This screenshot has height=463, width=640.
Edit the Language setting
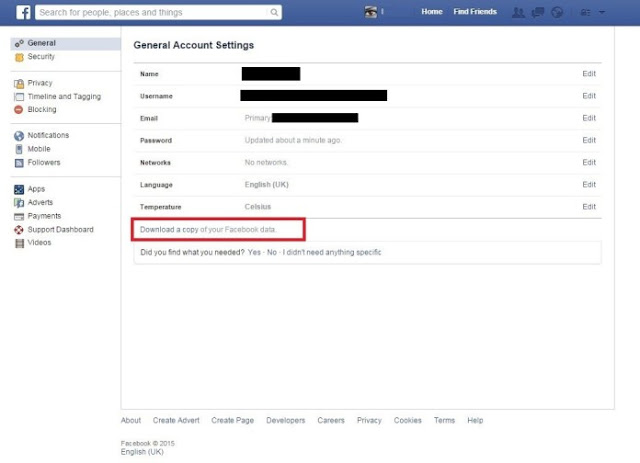pos(589,185)
